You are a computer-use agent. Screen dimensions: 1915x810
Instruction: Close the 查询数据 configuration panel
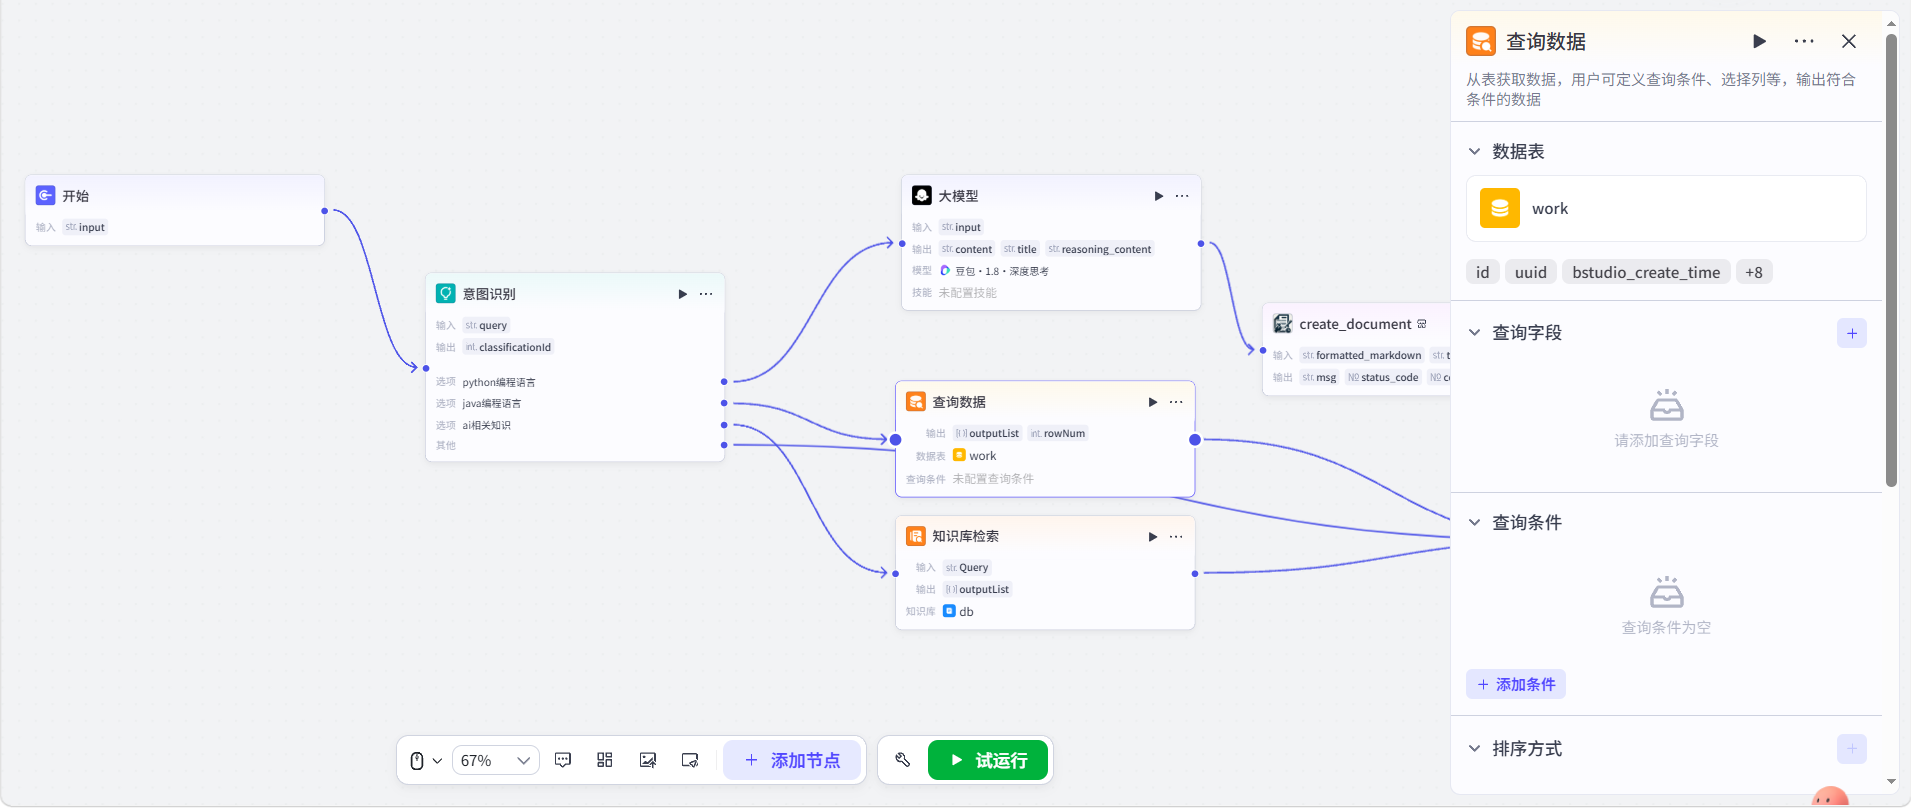(x=1849, y=41)
